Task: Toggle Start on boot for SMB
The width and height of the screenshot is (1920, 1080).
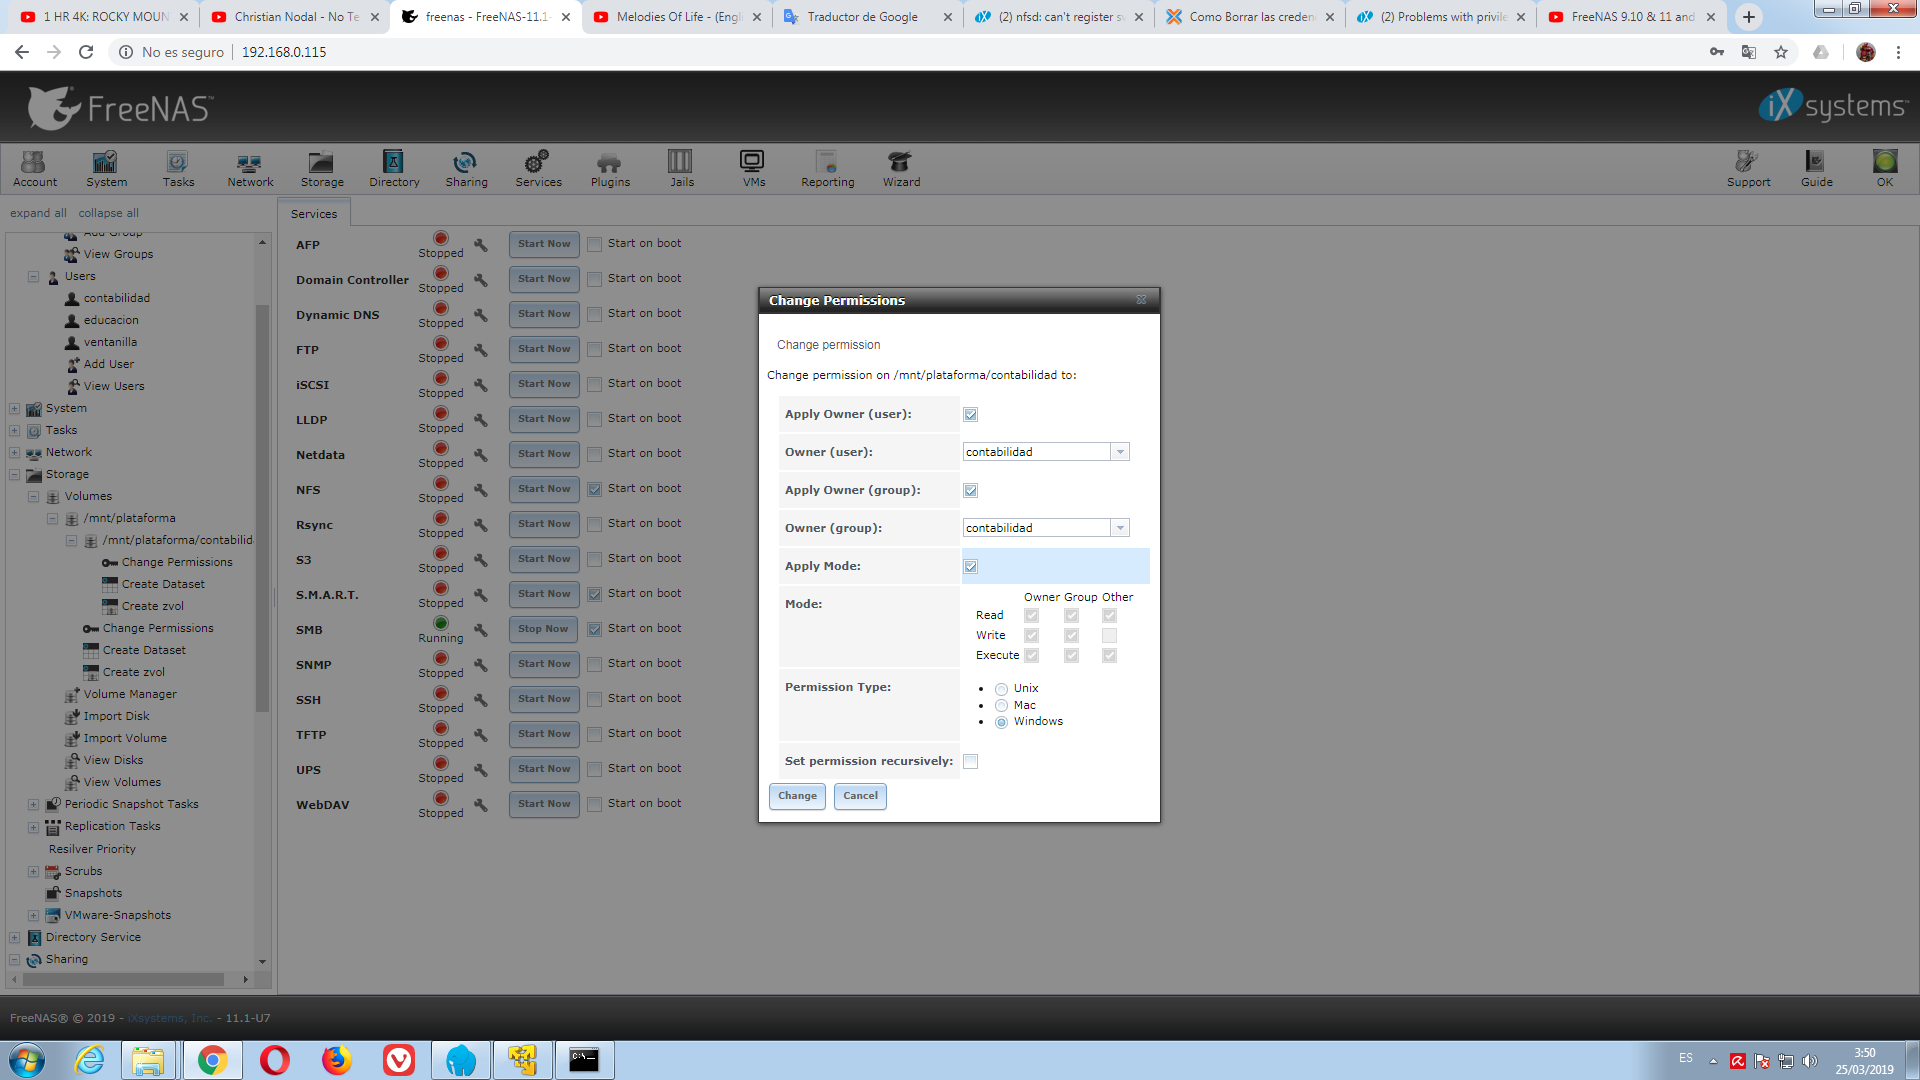Action: [595, 630]
